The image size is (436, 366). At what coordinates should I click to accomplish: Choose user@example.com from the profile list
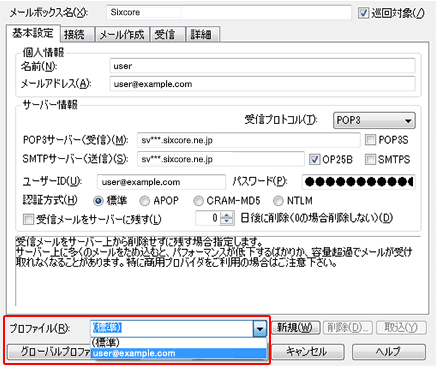[178, 353]
